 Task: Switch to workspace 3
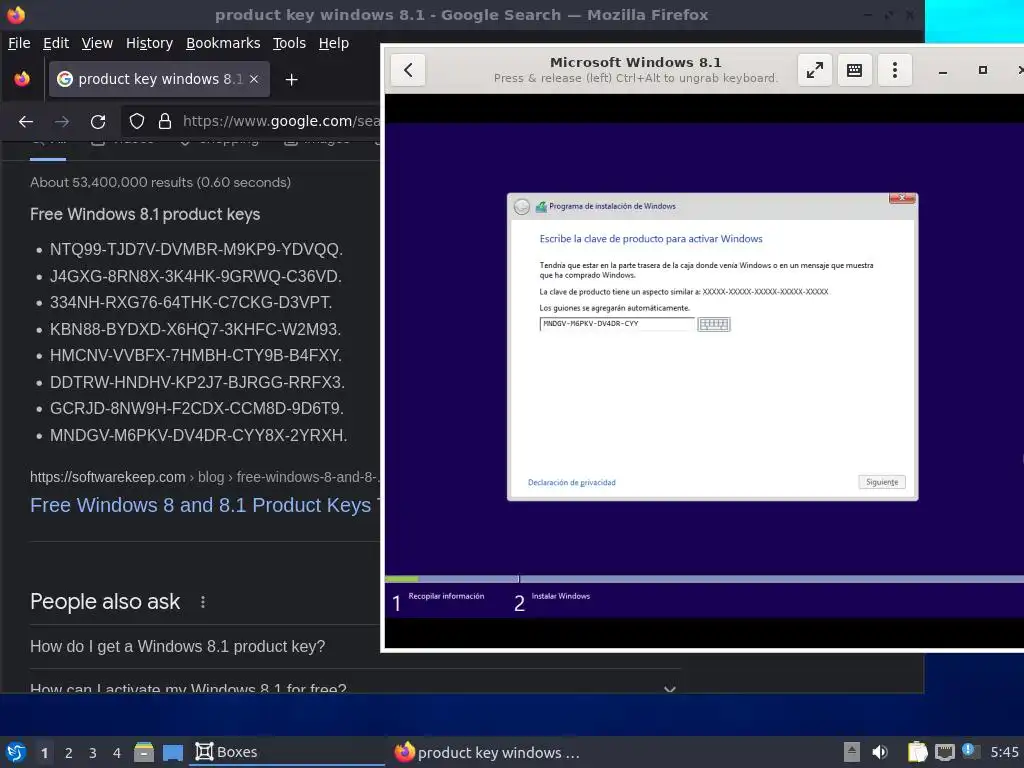[93, 753]
